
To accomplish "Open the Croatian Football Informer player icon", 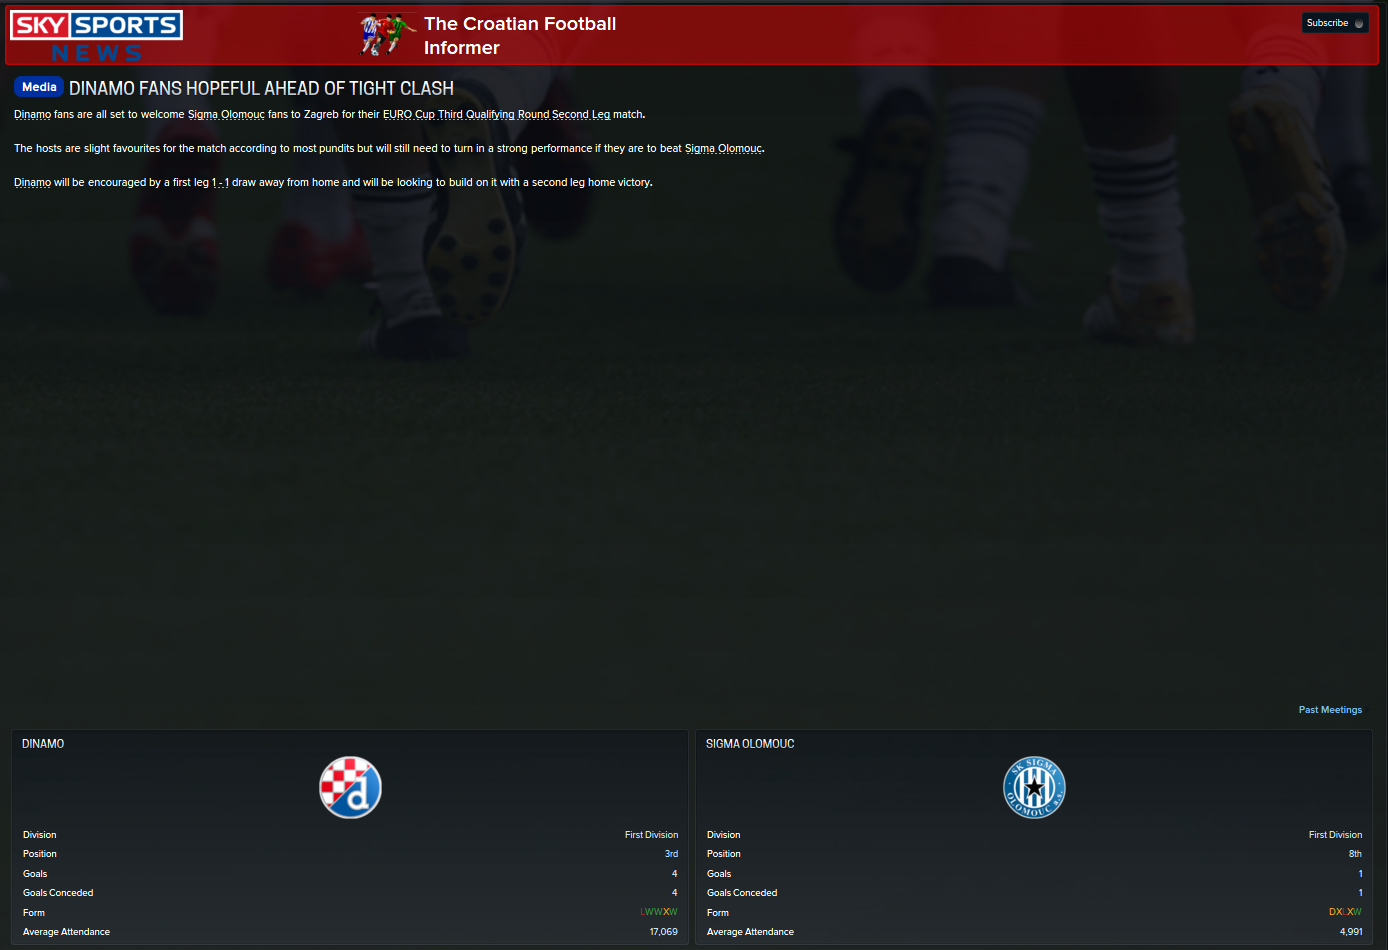I will coord(387,34).
